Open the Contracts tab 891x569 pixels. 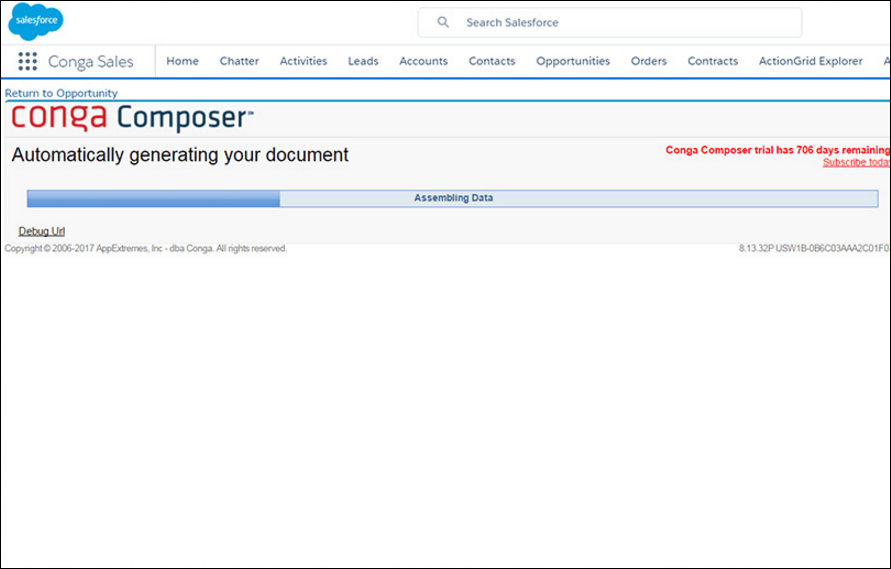713,61
